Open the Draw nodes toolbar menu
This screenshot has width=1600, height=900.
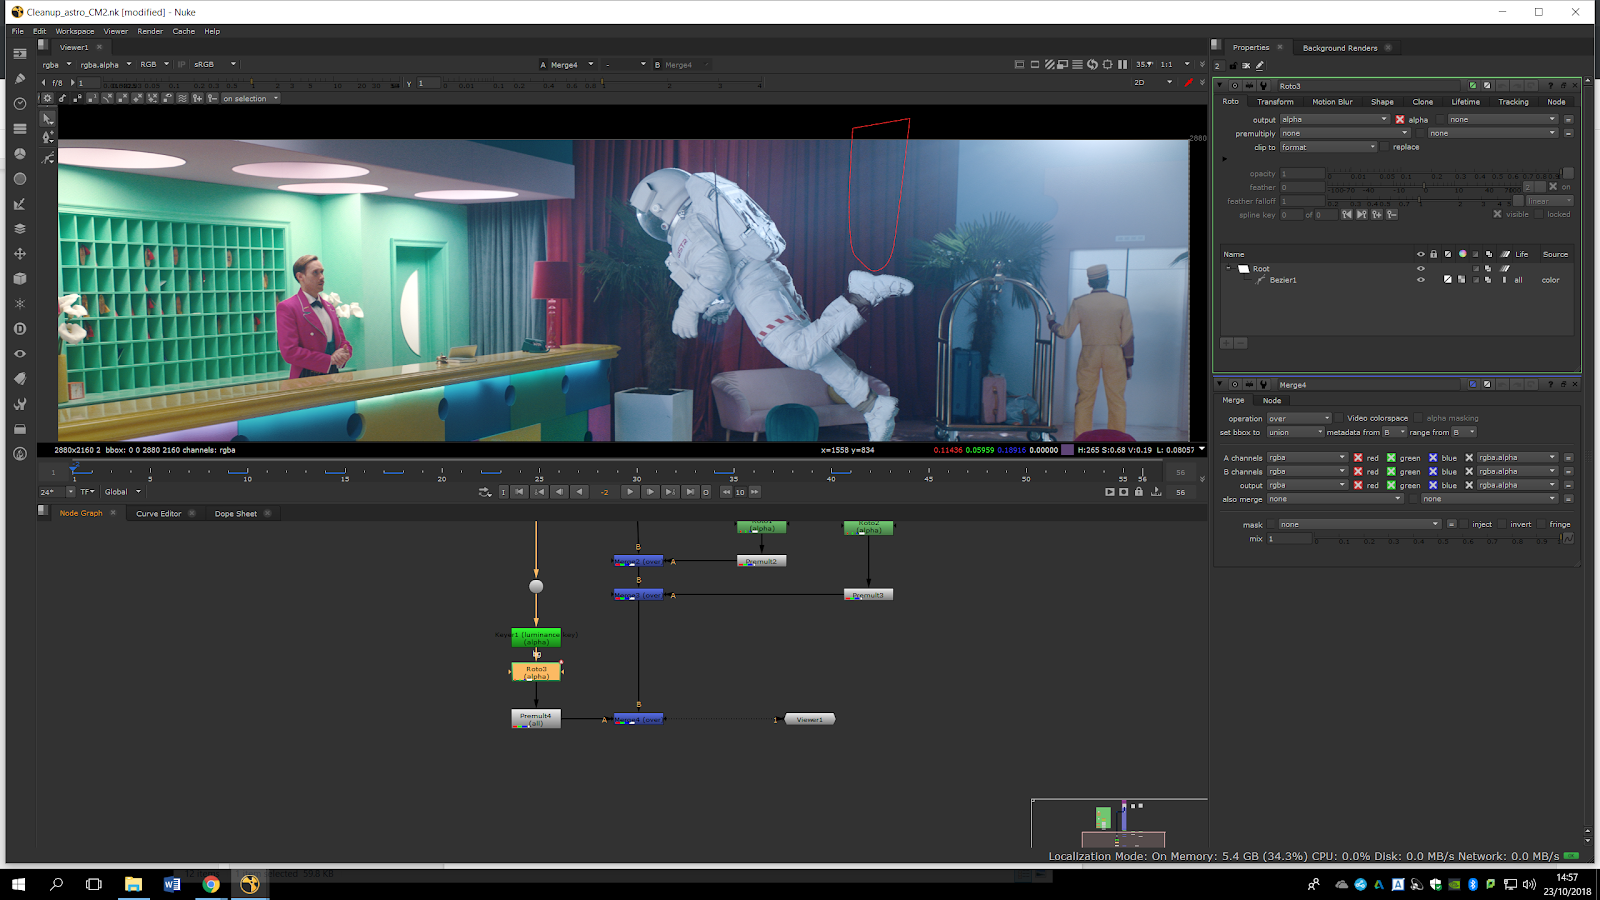tap(20, 79)
